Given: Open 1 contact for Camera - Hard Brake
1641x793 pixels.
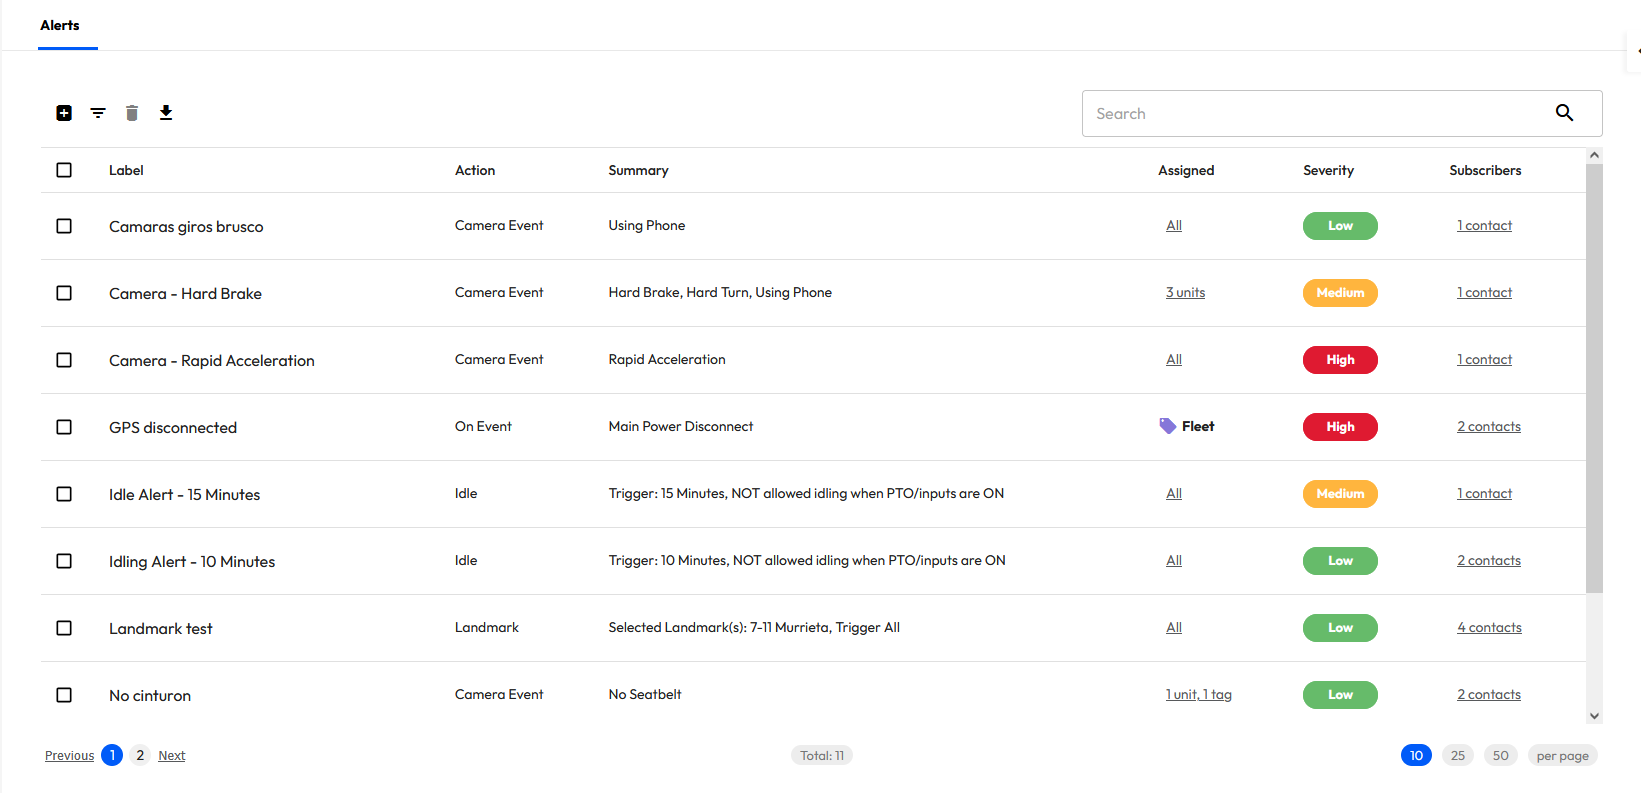Looking at the screenshot, I should tap(1484, 293).
